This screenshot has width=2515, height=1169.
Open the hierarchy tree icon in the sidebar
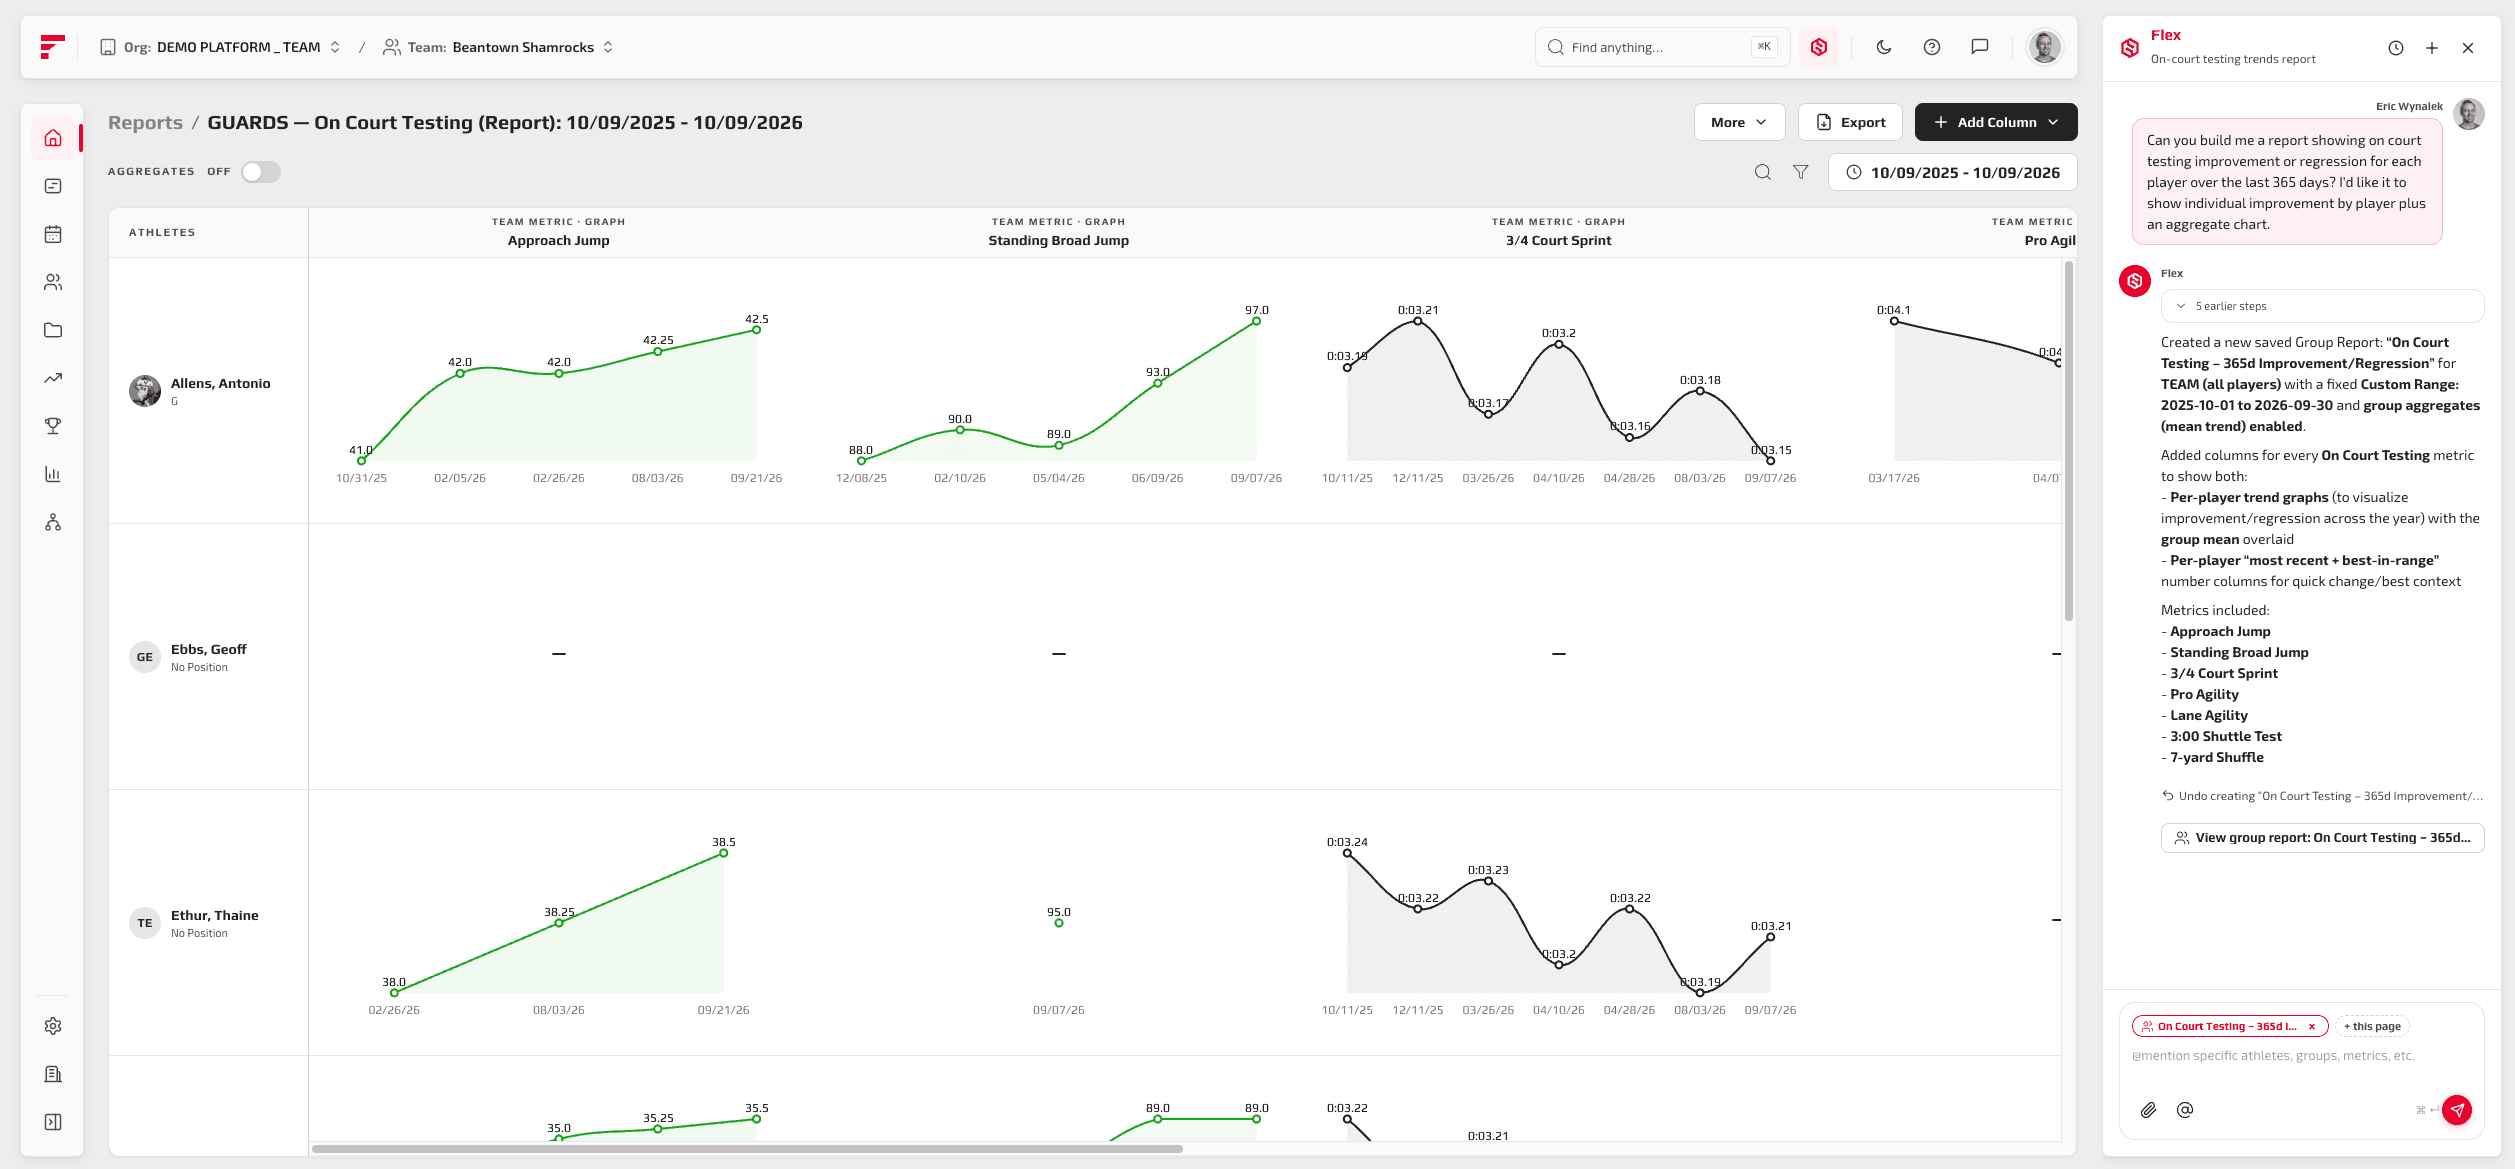point(53,522)
